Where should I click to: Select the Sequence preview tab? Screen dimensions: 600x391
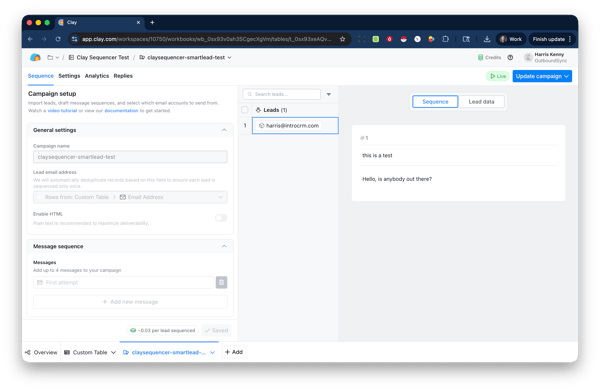point(435,102)
